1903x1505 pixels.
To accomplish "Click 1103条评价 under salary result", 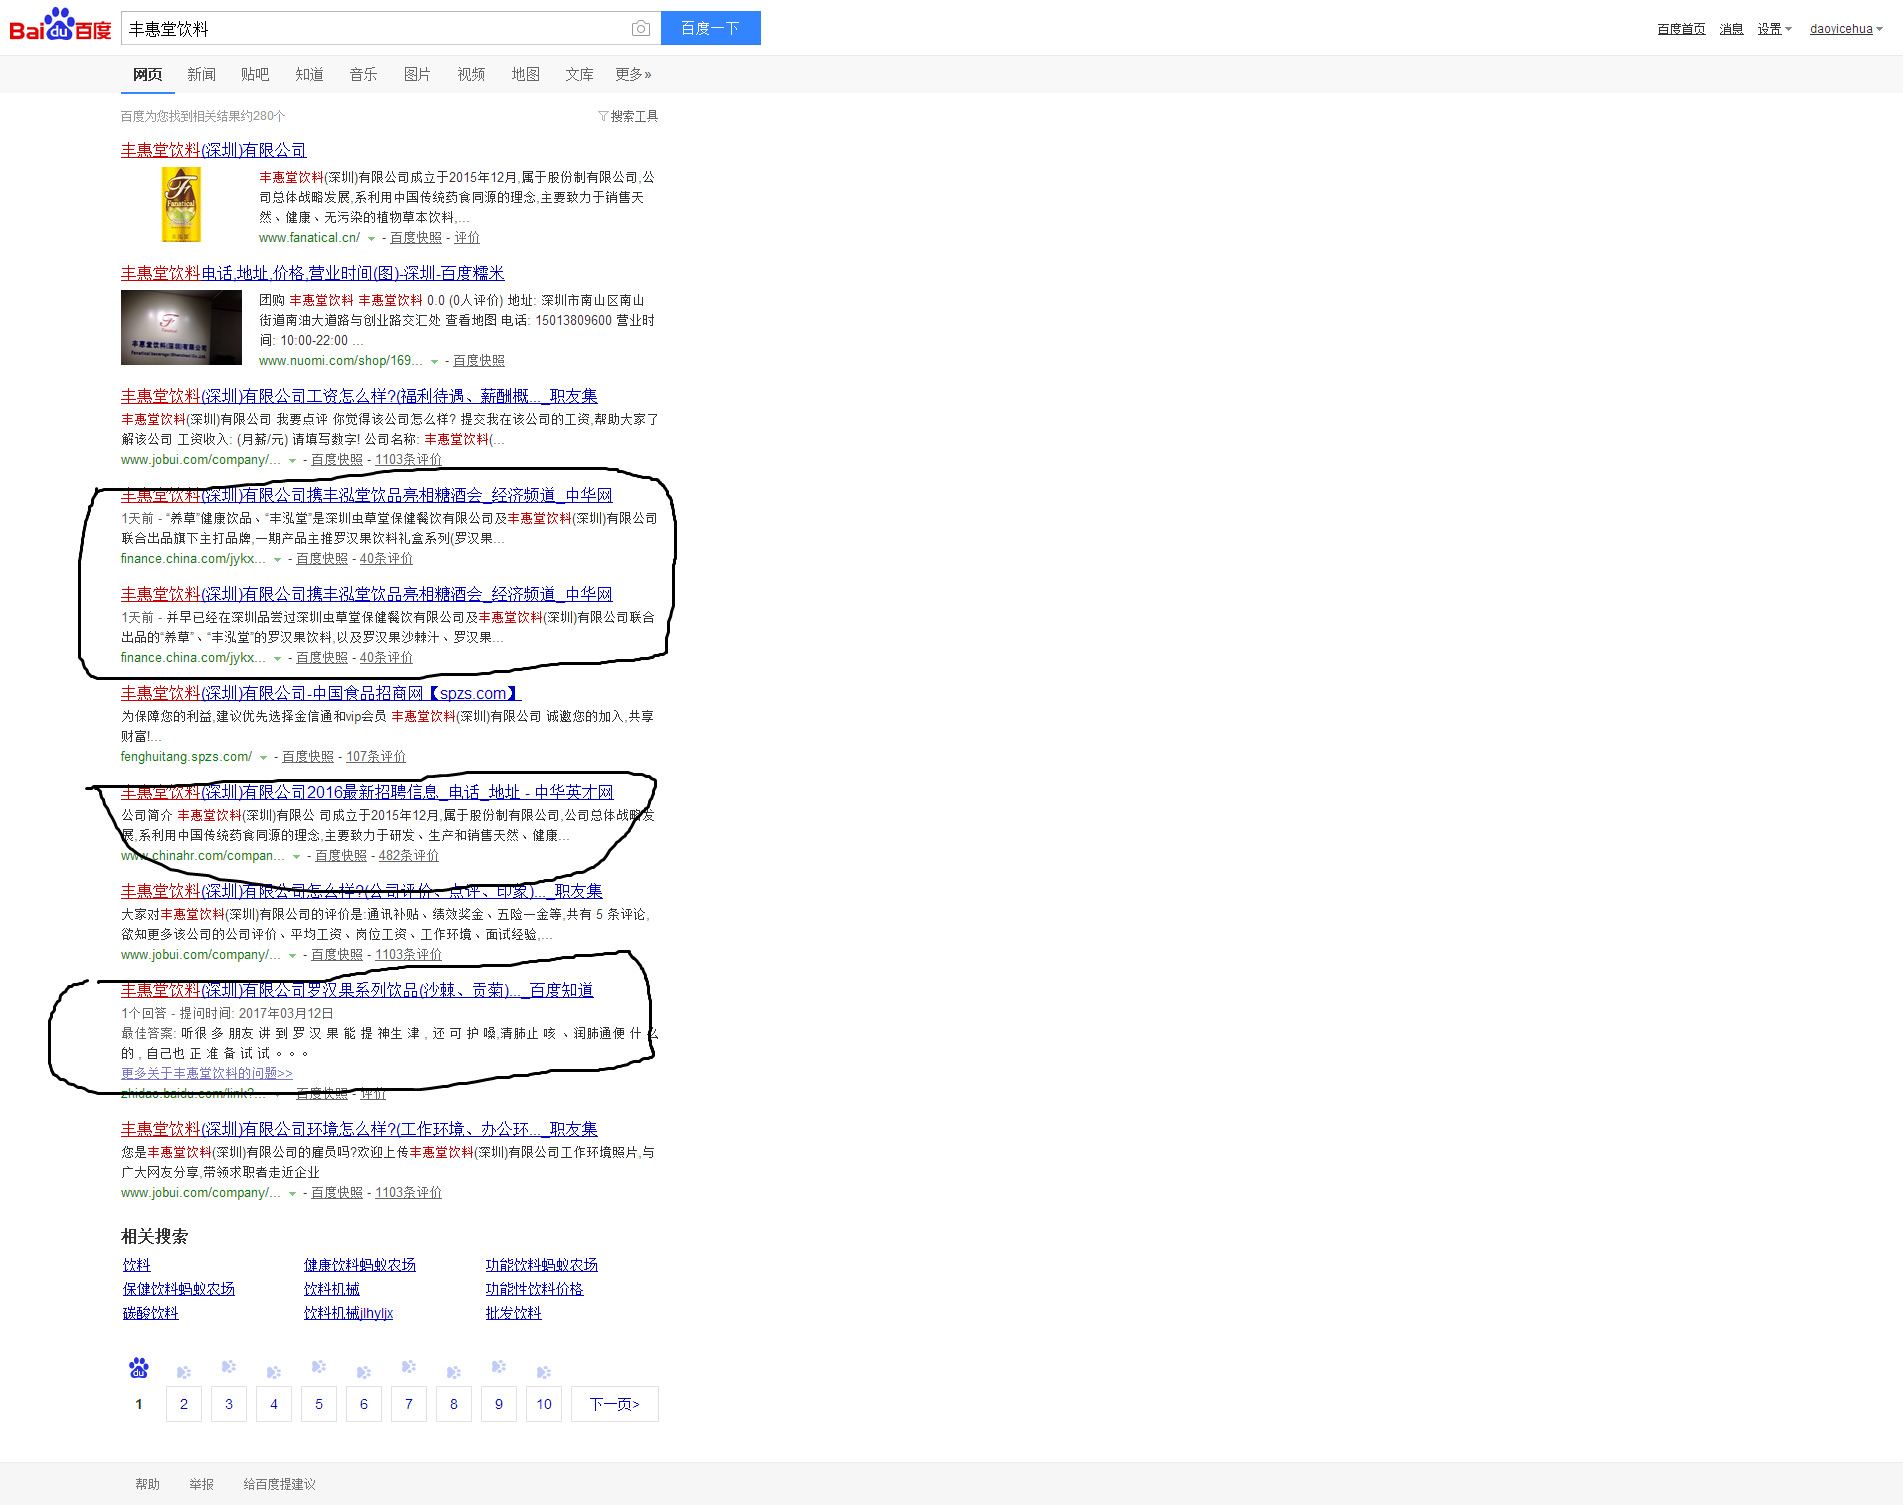I will coord(408,460).
